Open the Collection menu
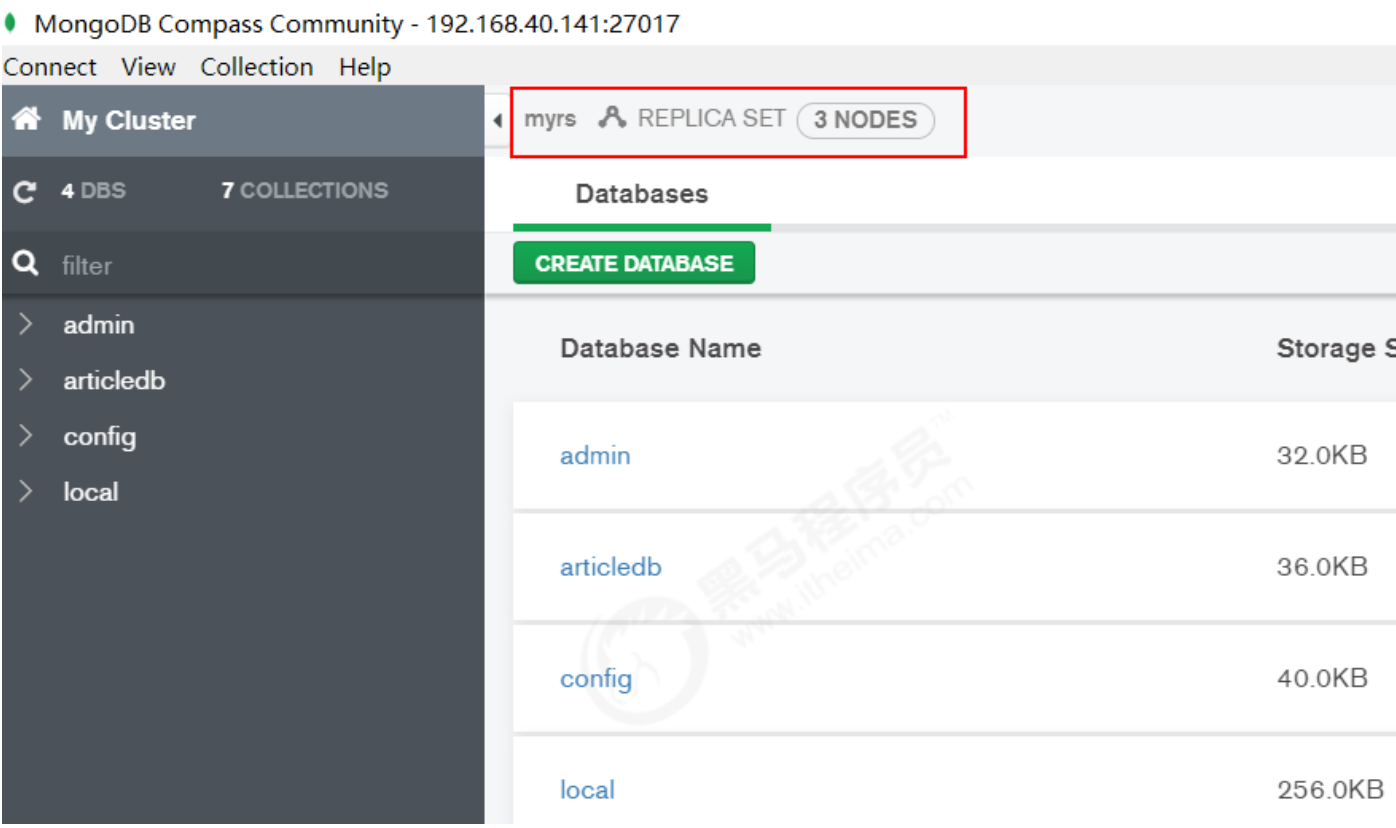 pyautogui.click(x=256, y=67)
